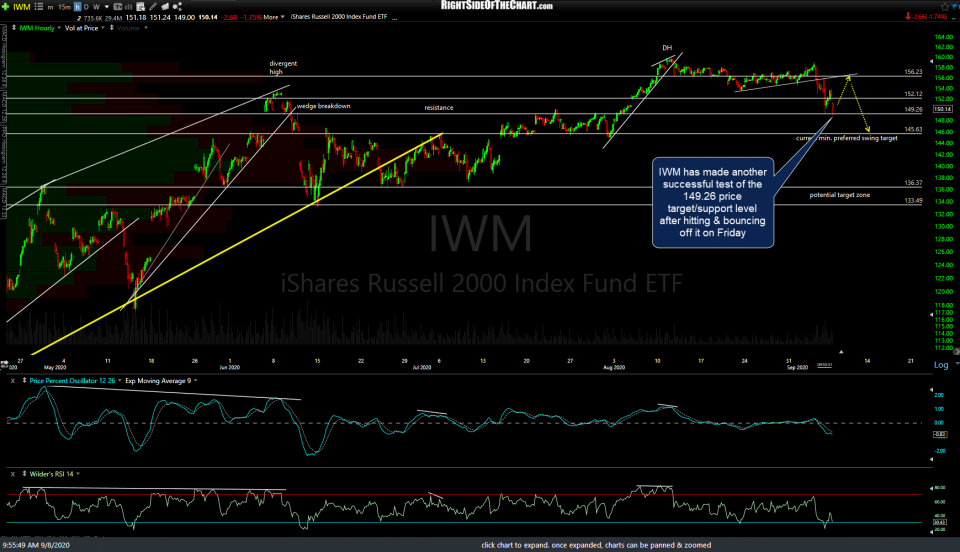960x552 pixels.
Task: Click the iShares Russell 2000 Index Fund ETF name
Action: [x=339, y=17]
